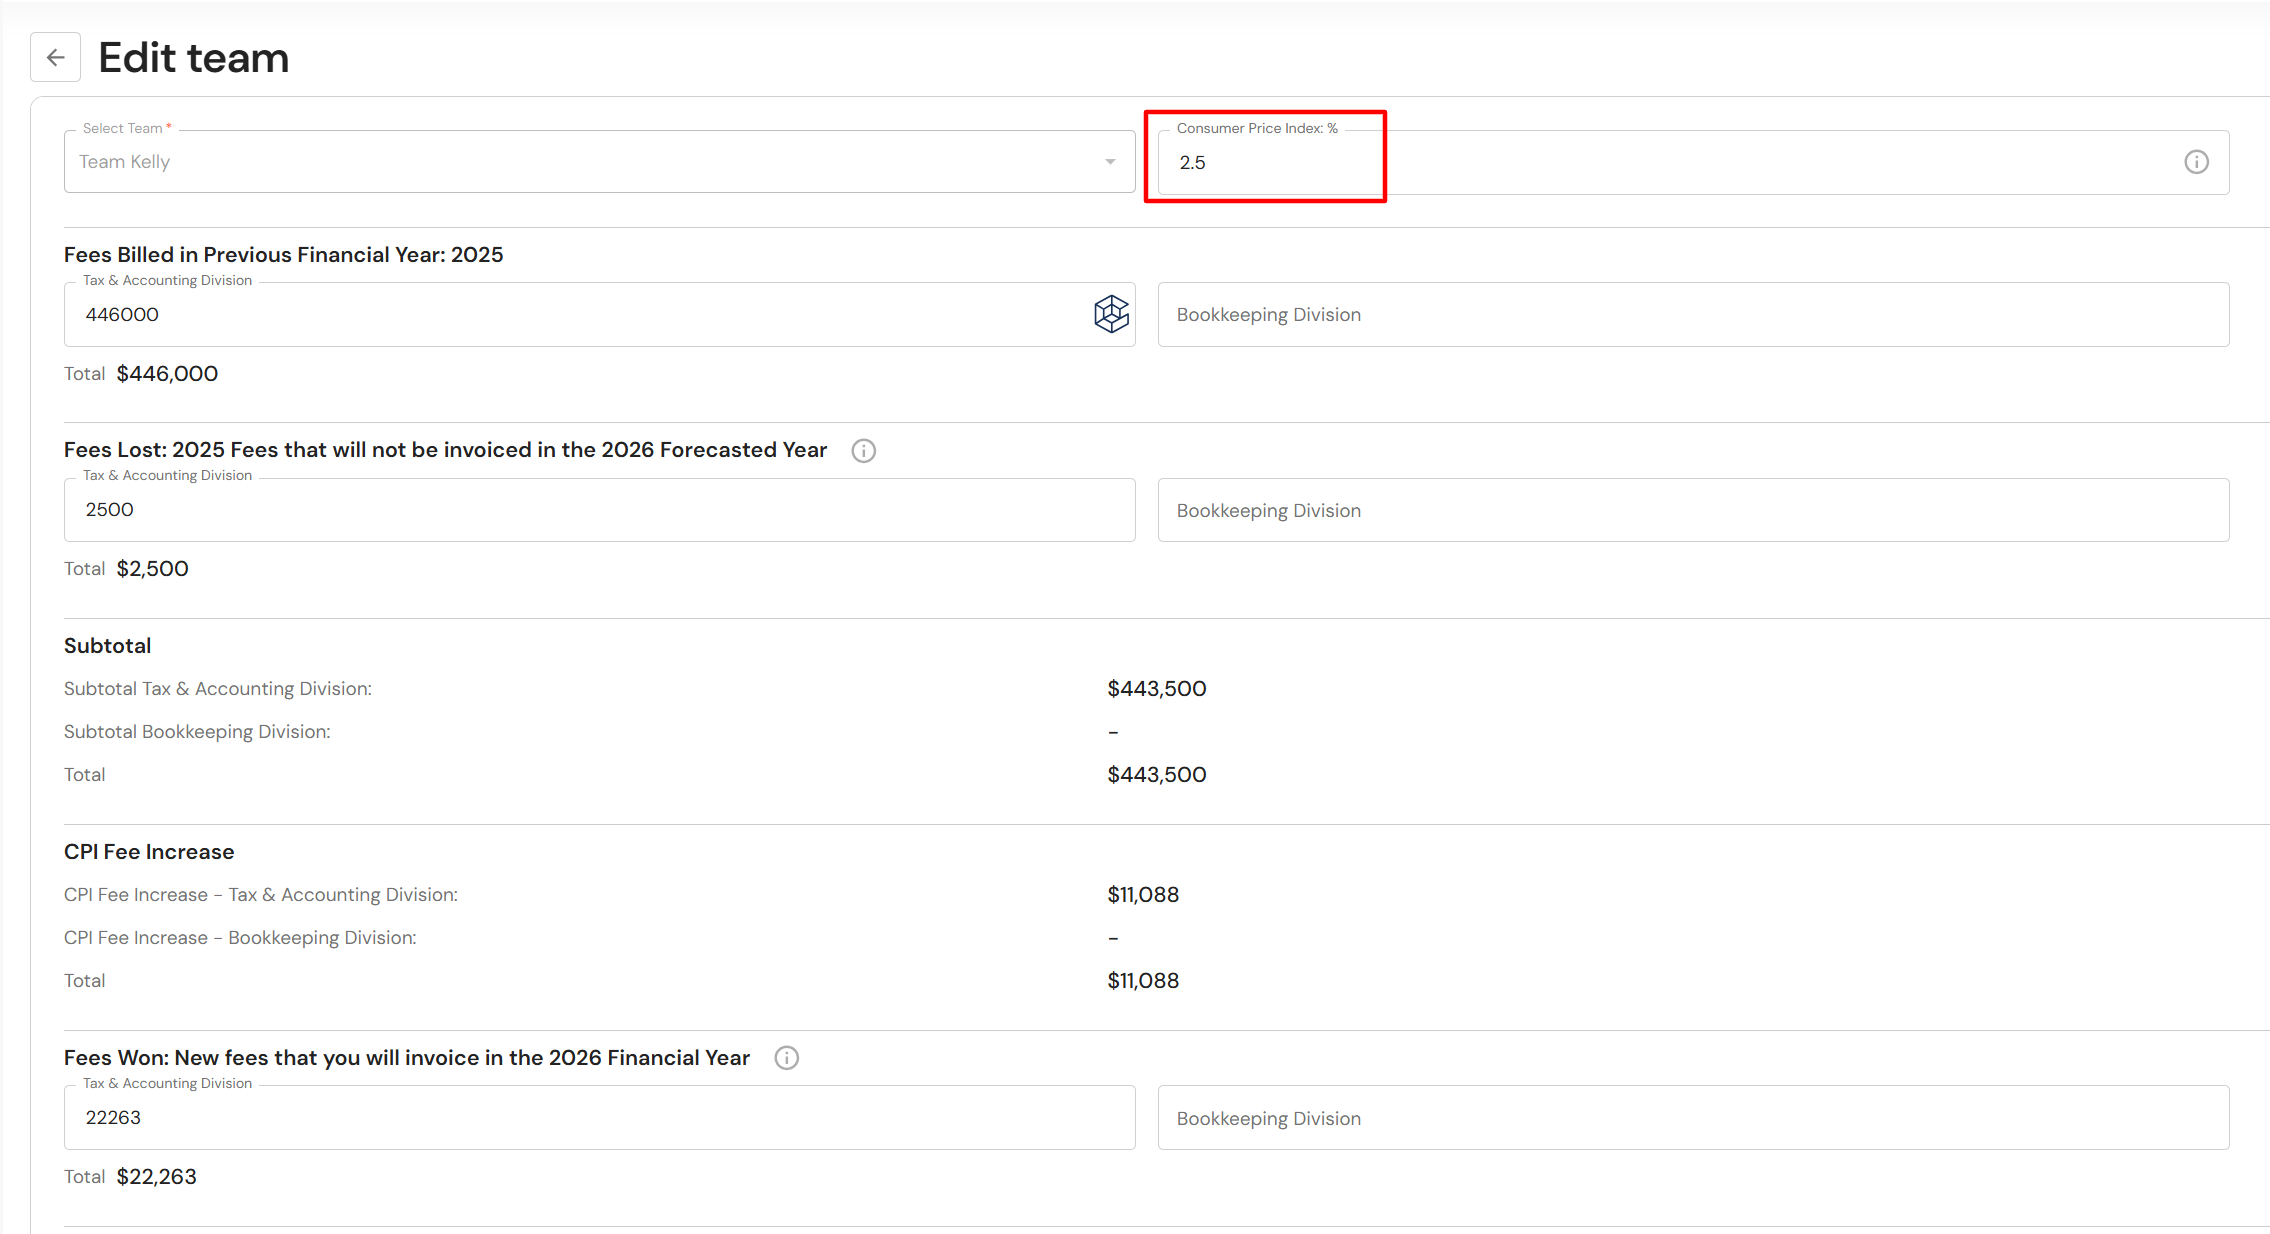The height and width of the screenshot is (1234, 2270).
Task: Click the Fees Lost total $2,500
Action: pyautogui.click(x=152, y=569)
